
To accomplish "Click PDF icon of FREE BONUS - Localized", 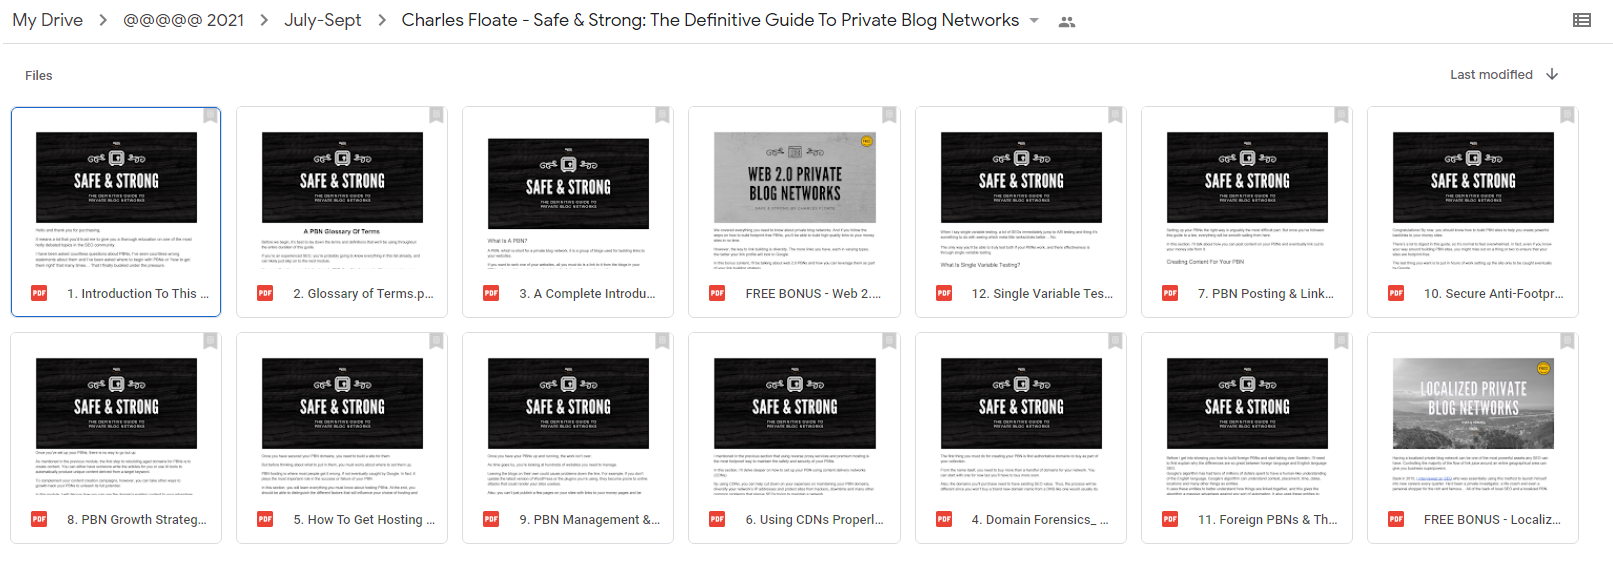I will coord(1396,519).
